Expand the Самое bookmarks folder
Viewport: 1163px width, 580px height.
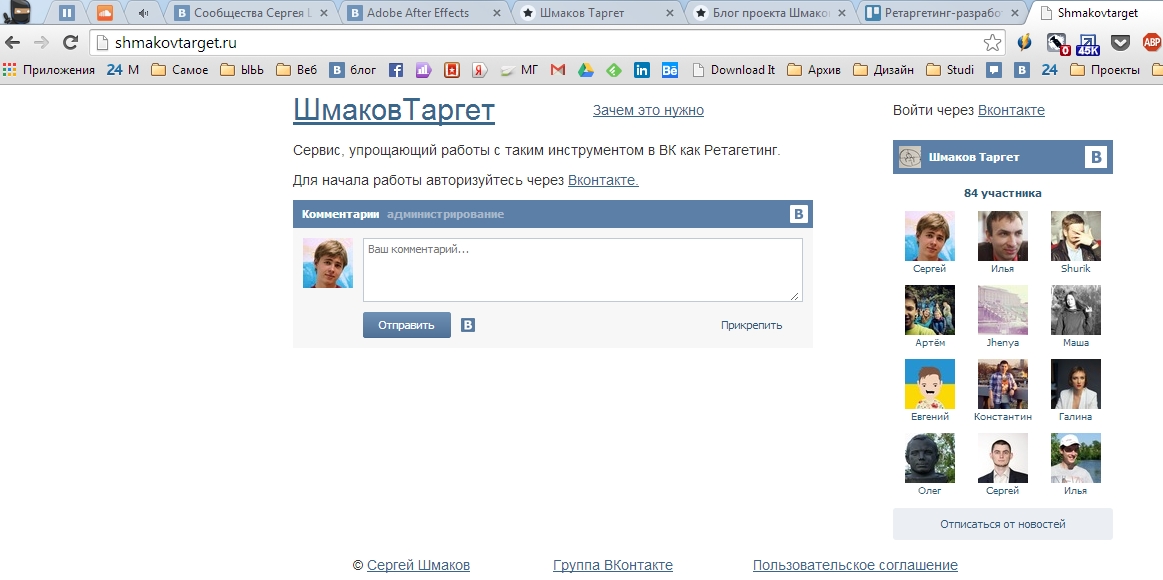[x=179, y=70]
